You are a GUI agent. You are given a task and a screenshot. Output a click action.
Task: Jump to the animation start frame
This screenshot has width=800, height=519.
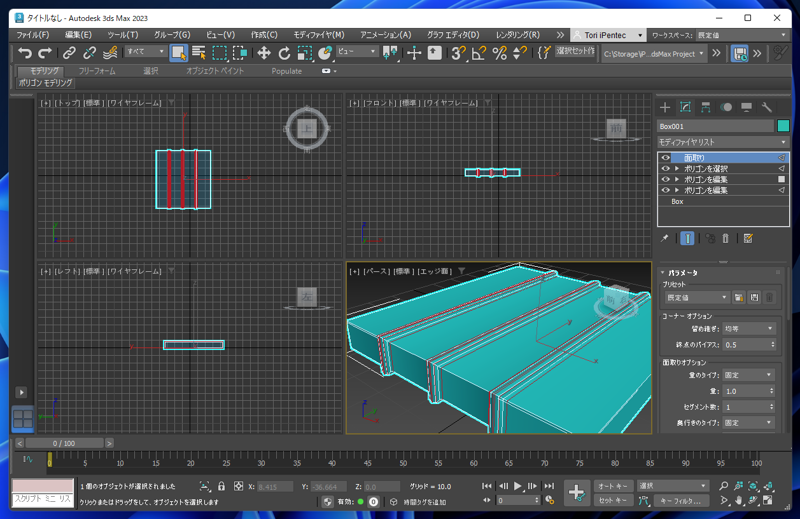pos(487,486)
